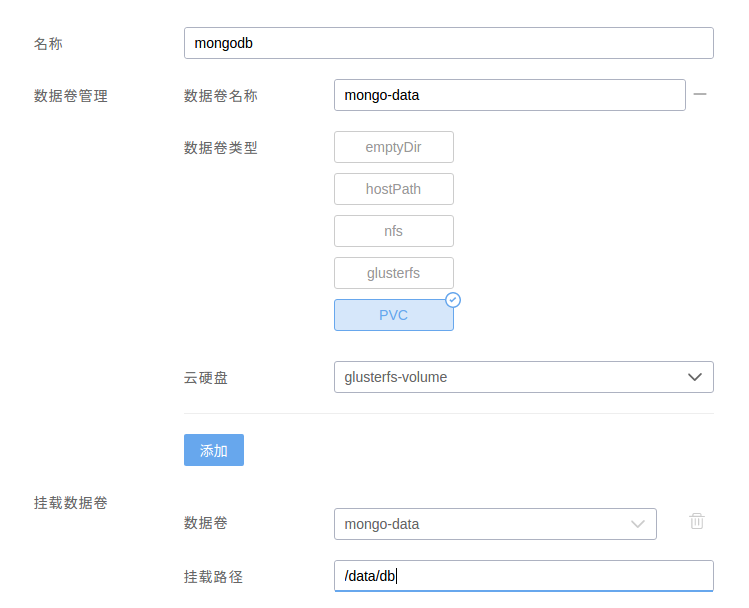Viewport: 749px width, 608px height.
Task: Click the 挂载数据卷 section label
Action: click(x=71, y=502)
